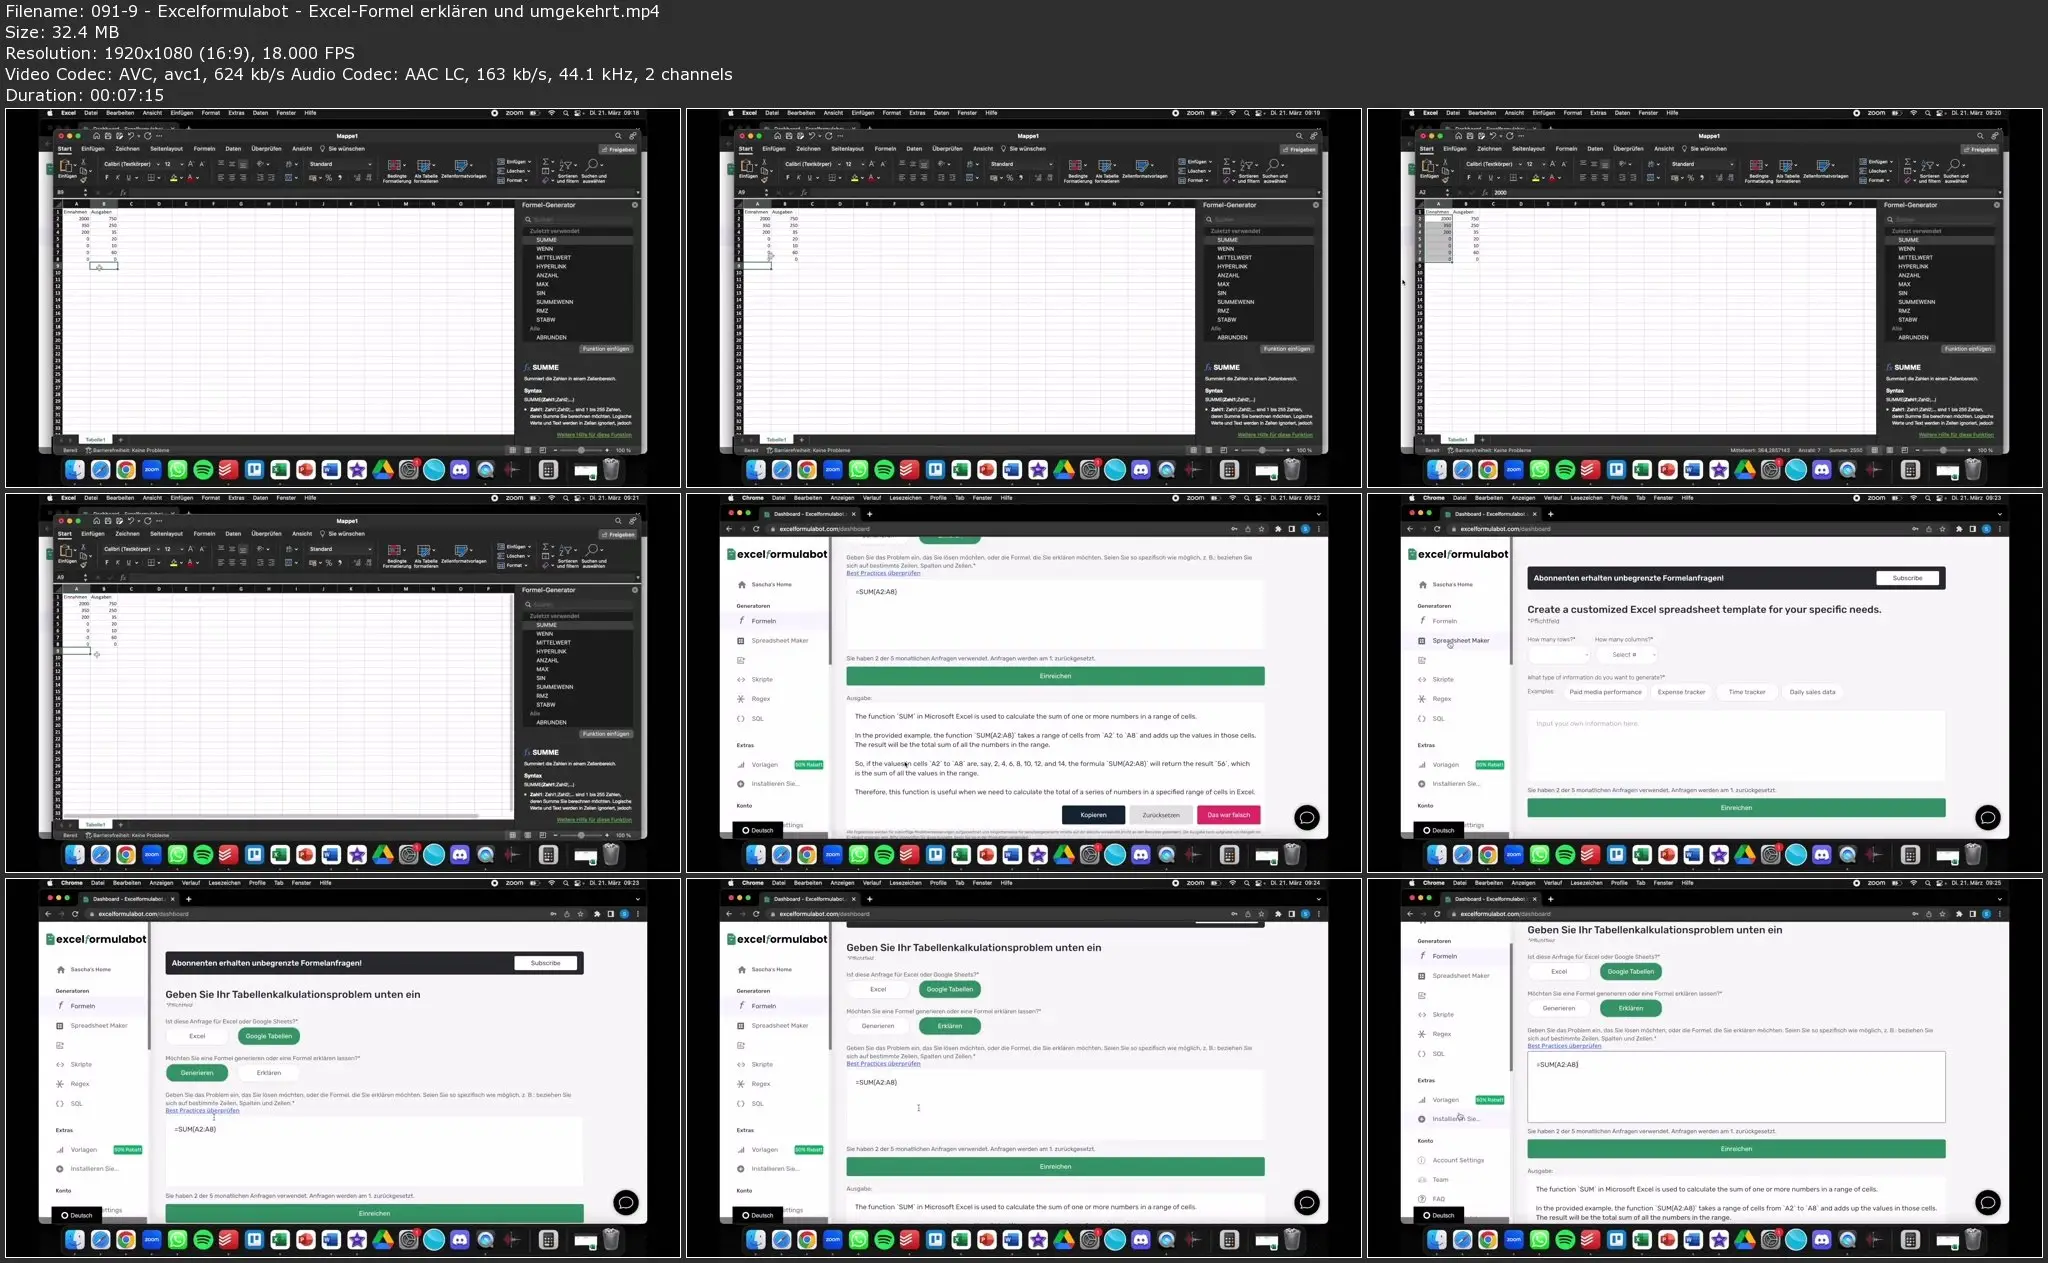2048x1263 pixels.
Task: Click green Einreichen button in the 09:22 frame
Action: pos(1055,676)
